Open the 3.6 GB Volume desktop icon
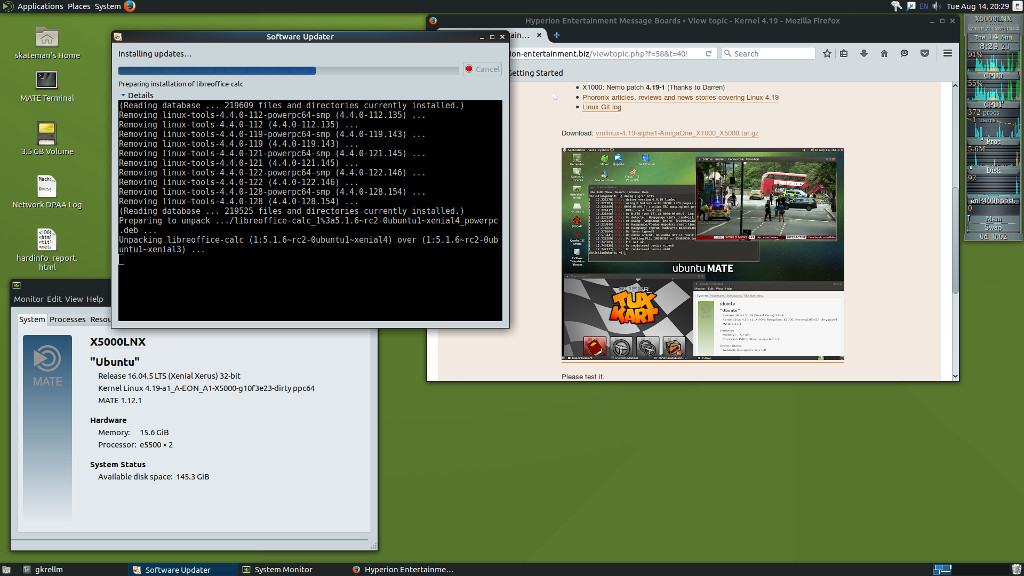The image size is (1024, 576). point(46,138)
